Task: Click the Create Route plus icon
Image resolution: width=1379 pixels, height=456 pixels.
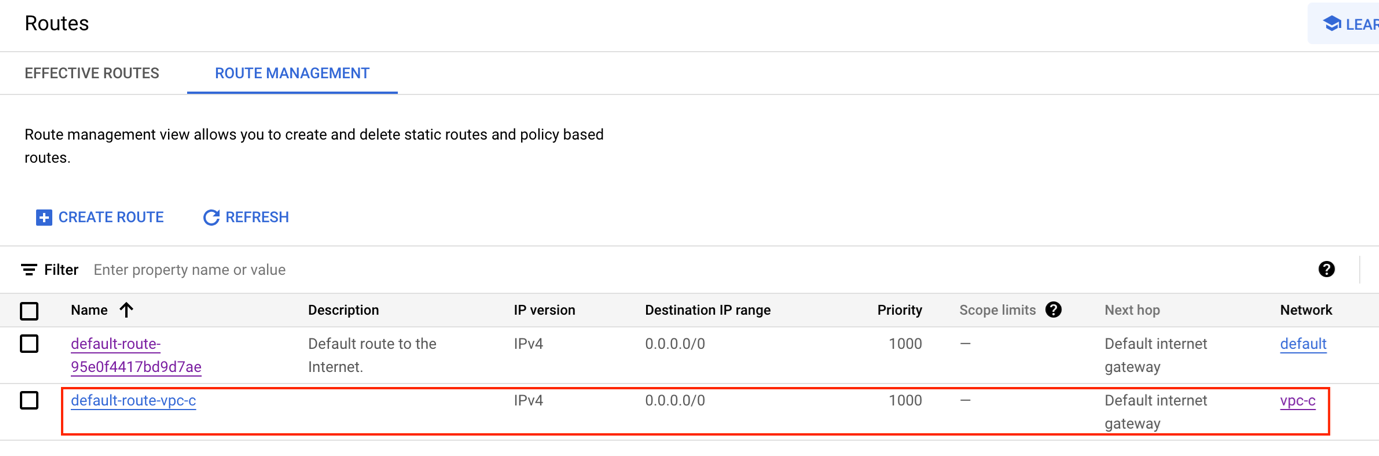Action: point(44,218)
